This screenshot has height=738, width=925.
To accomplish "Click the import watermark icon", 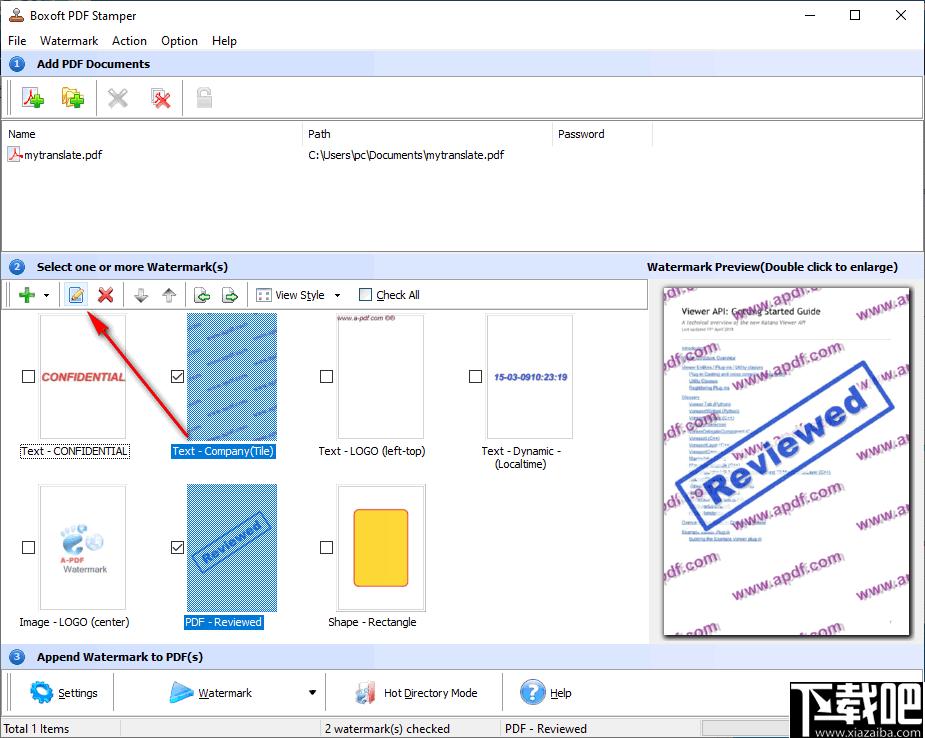I will coord(202,295).
